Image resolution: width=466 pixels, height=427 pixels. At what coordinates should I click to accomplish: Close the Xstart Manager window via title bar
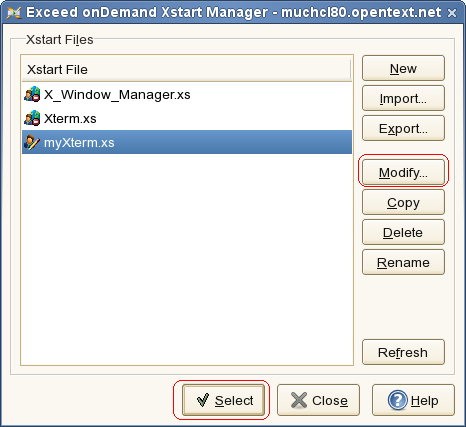pos(452,13)
